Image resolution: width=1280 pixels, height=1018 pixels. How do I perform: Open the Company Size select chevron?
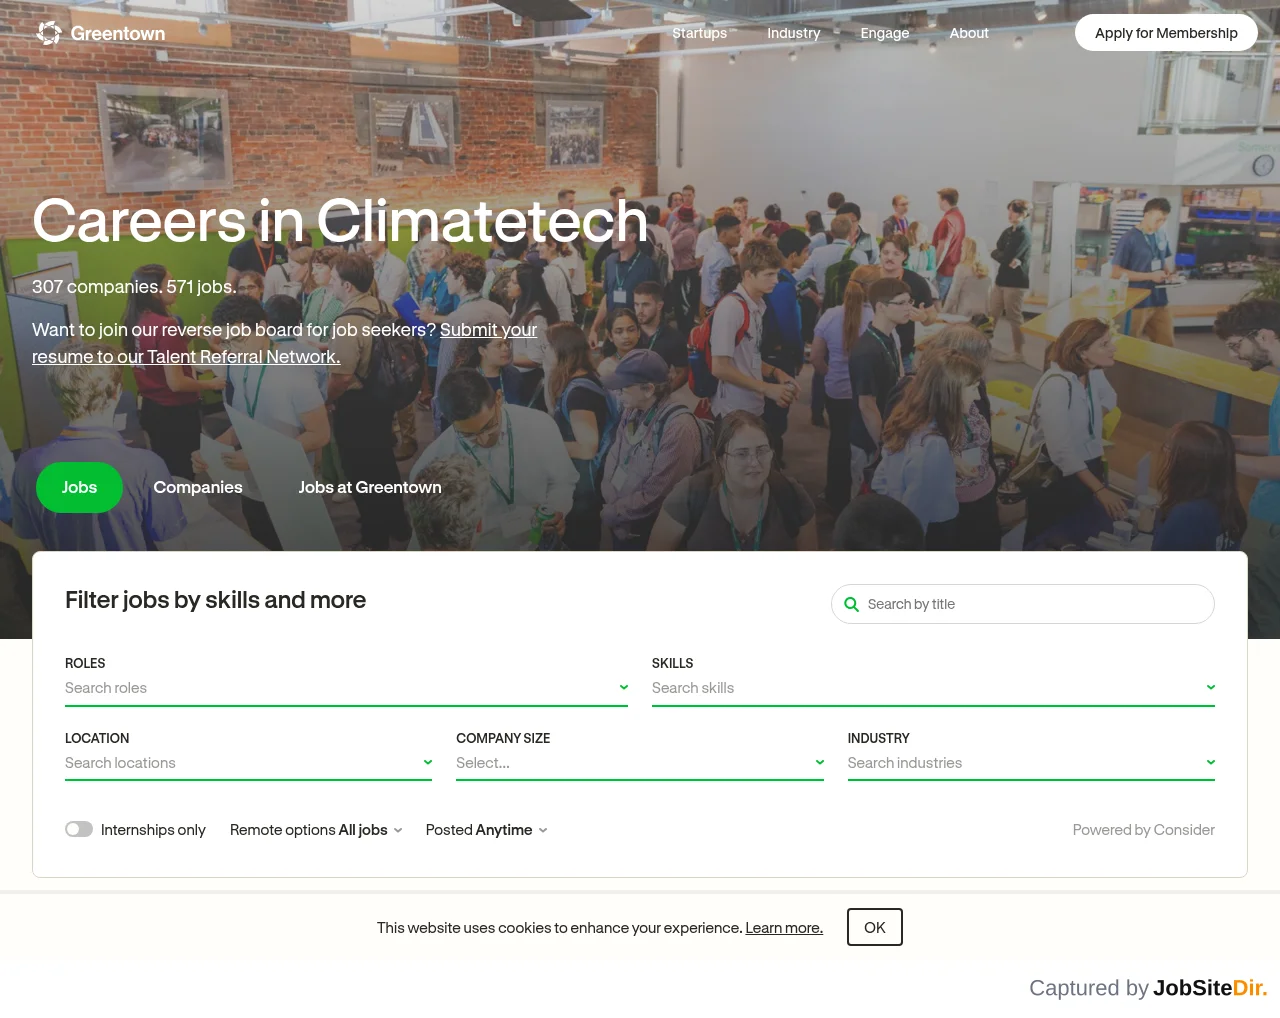(x=820, y=762)
